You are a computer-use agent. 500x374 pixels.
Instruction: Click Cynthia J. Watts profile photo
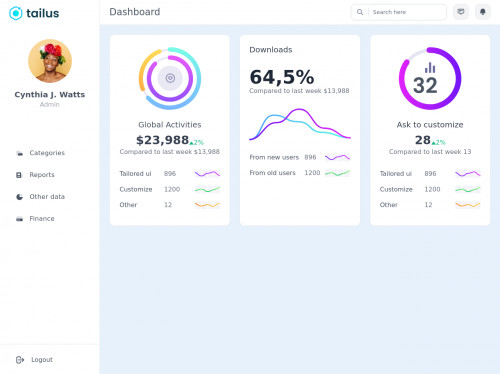[x=50, y=61]
